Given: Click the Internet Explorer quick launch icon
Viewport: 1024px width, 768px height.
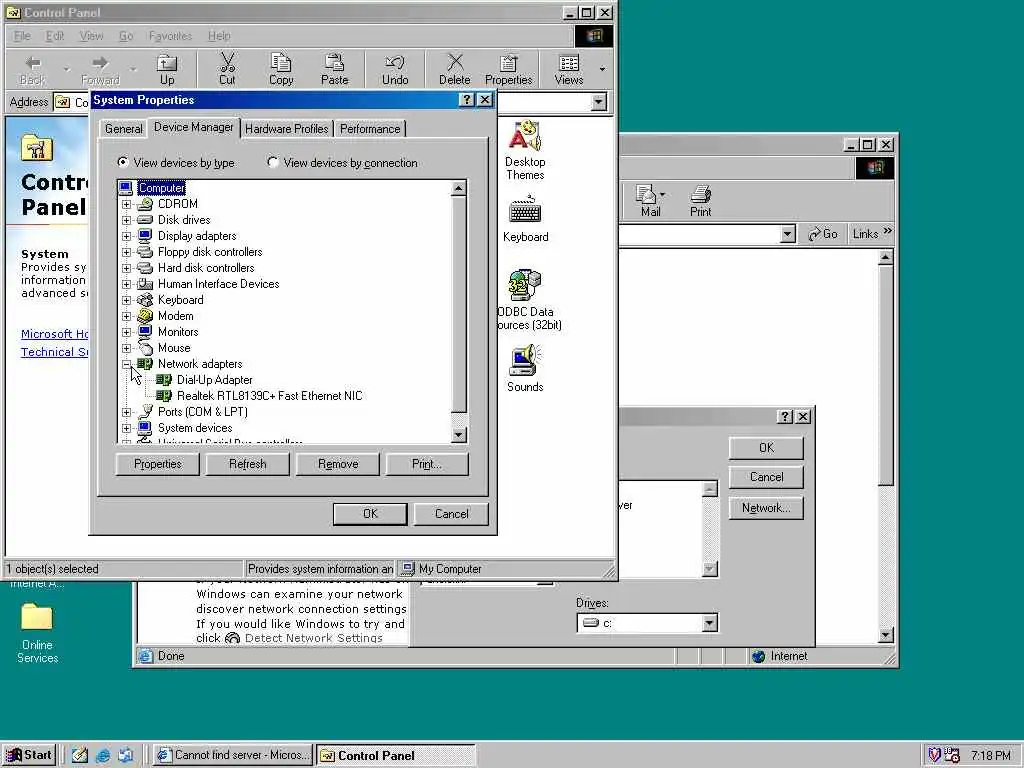Looking at the screenshot, I should coord(103,755).
